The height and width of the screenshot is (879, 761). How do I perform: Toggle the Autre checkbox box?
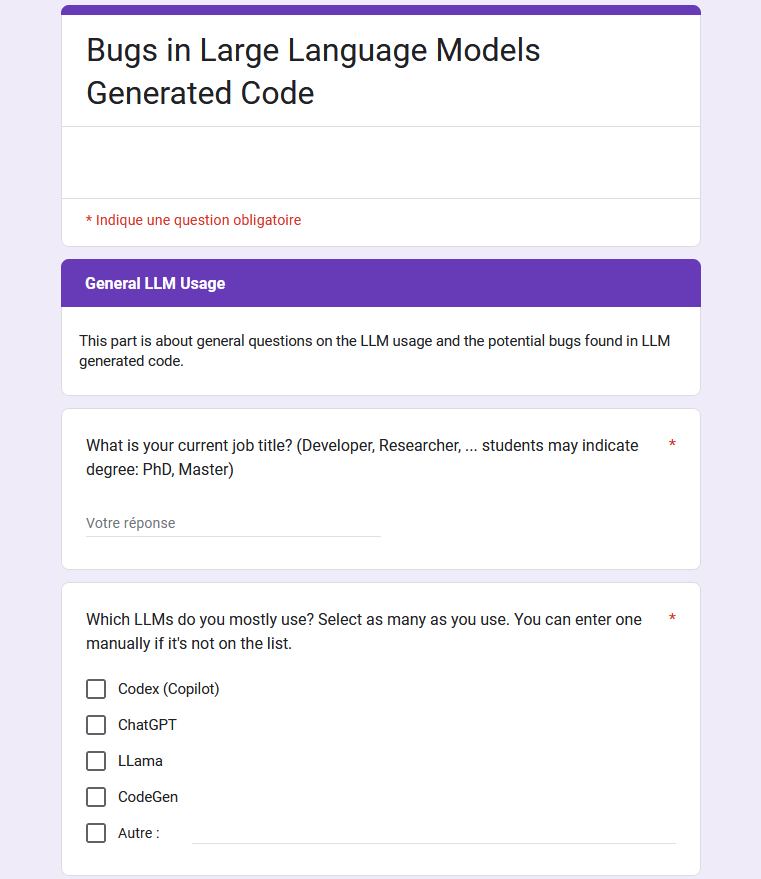[96, 833]
